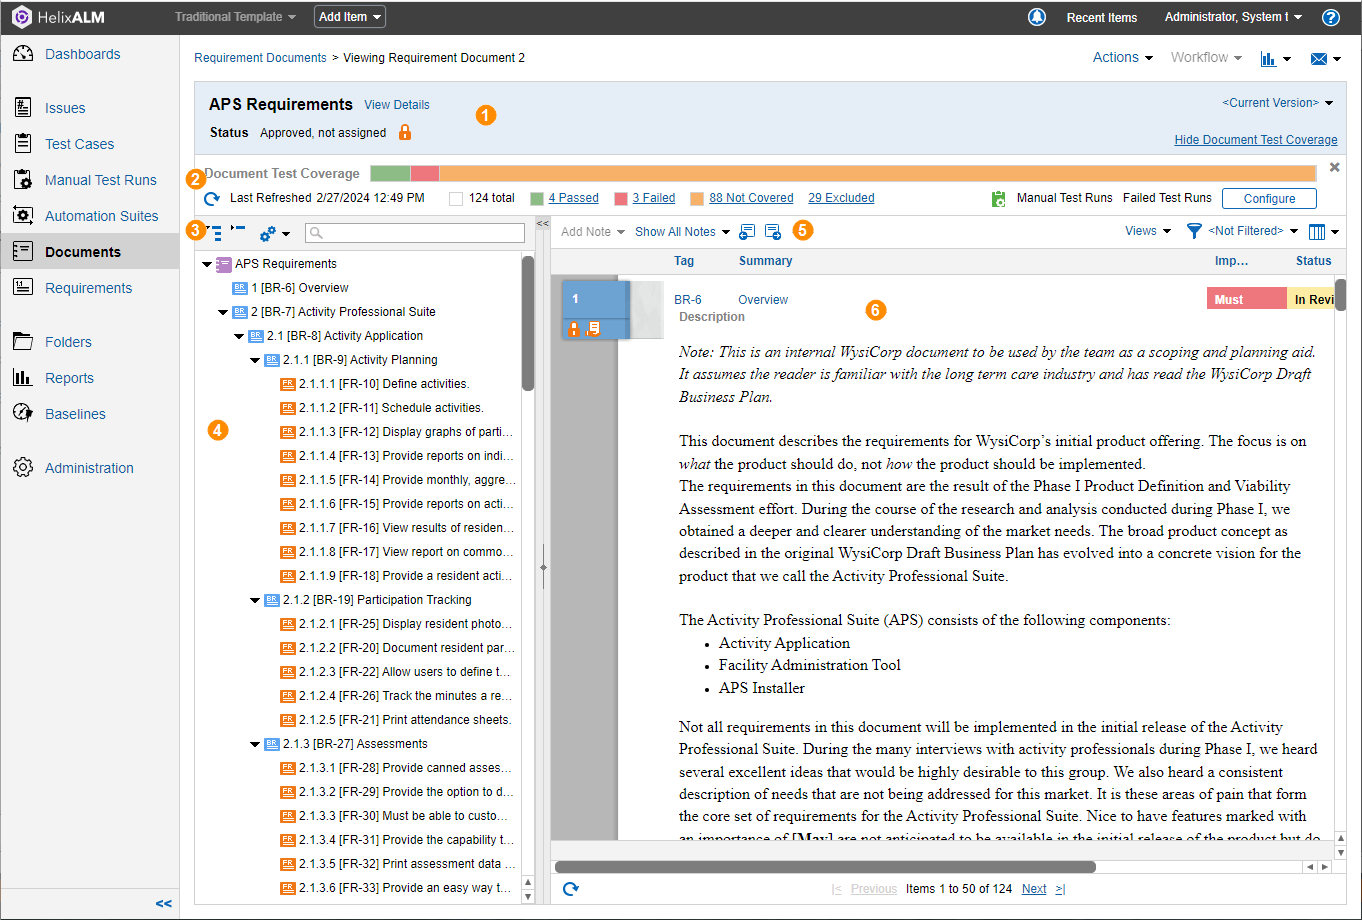The image size is (1362, 920).
Task: Collapse the APS Requirements root node
Action: [x=207, y=264]
